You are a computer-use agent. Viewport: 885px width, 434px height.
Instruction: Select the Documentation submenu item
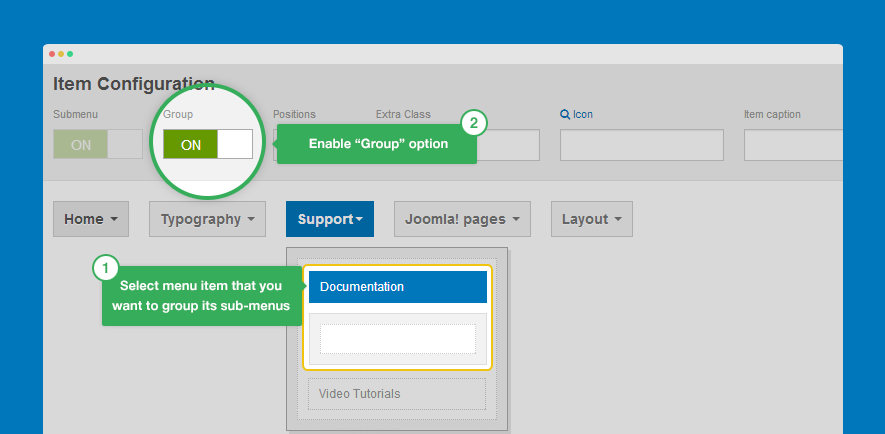click(397, 287)
